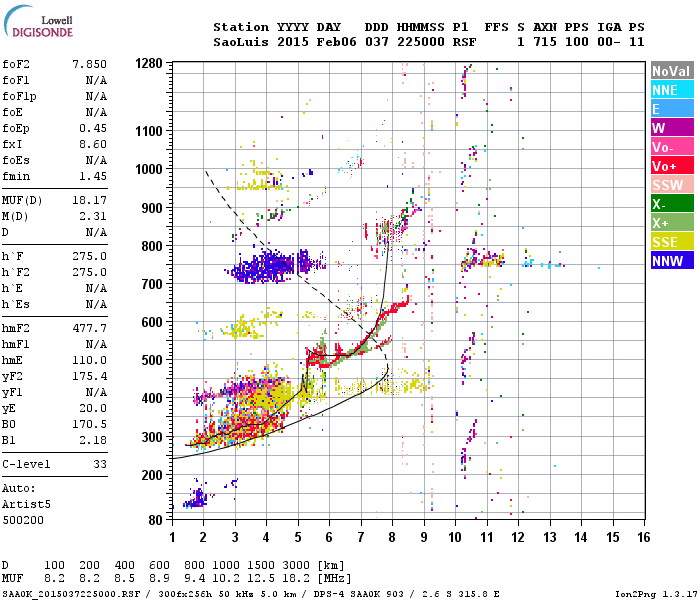Click the Ion2Png 1.3.17 version label
This screenshot has height=600, width=700.
(x=656, y=594)
